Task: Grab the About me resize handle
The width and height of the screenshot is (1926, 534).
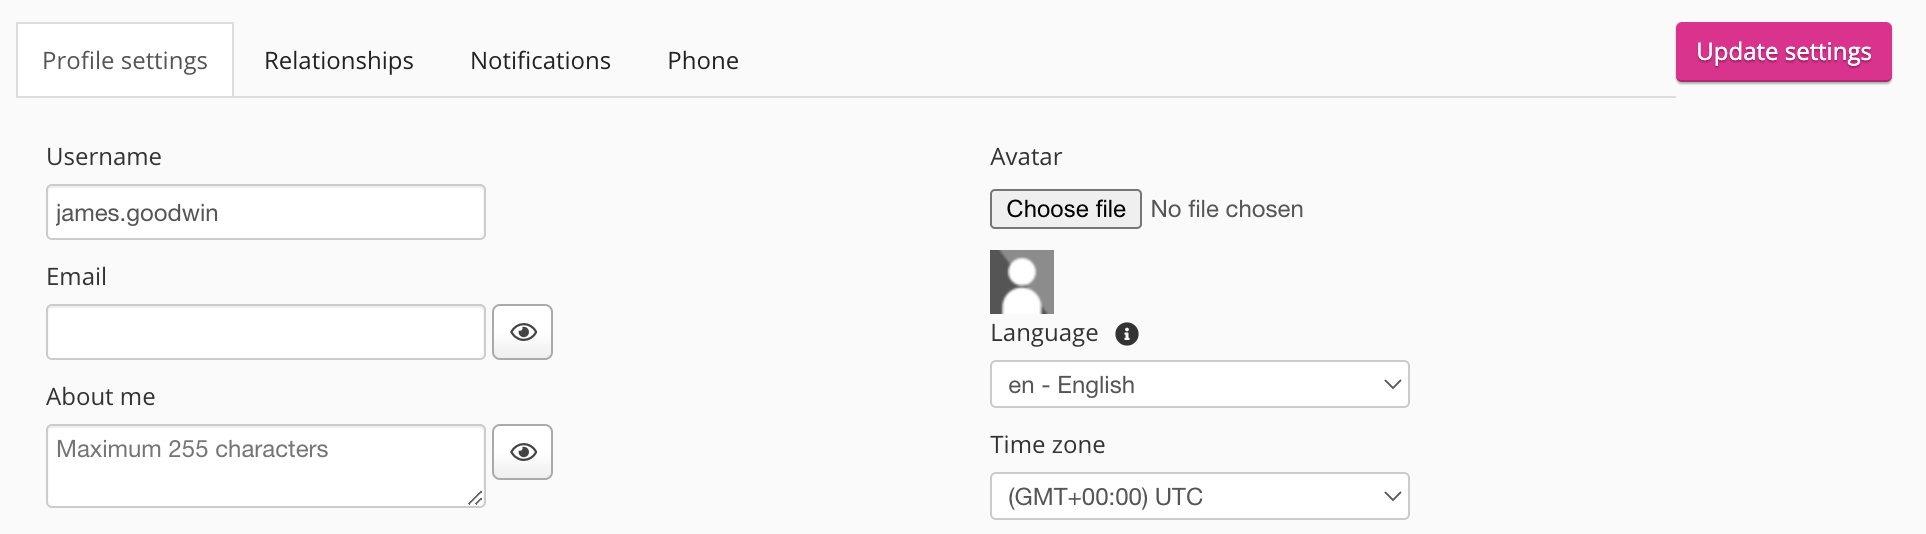Action: 476,498
